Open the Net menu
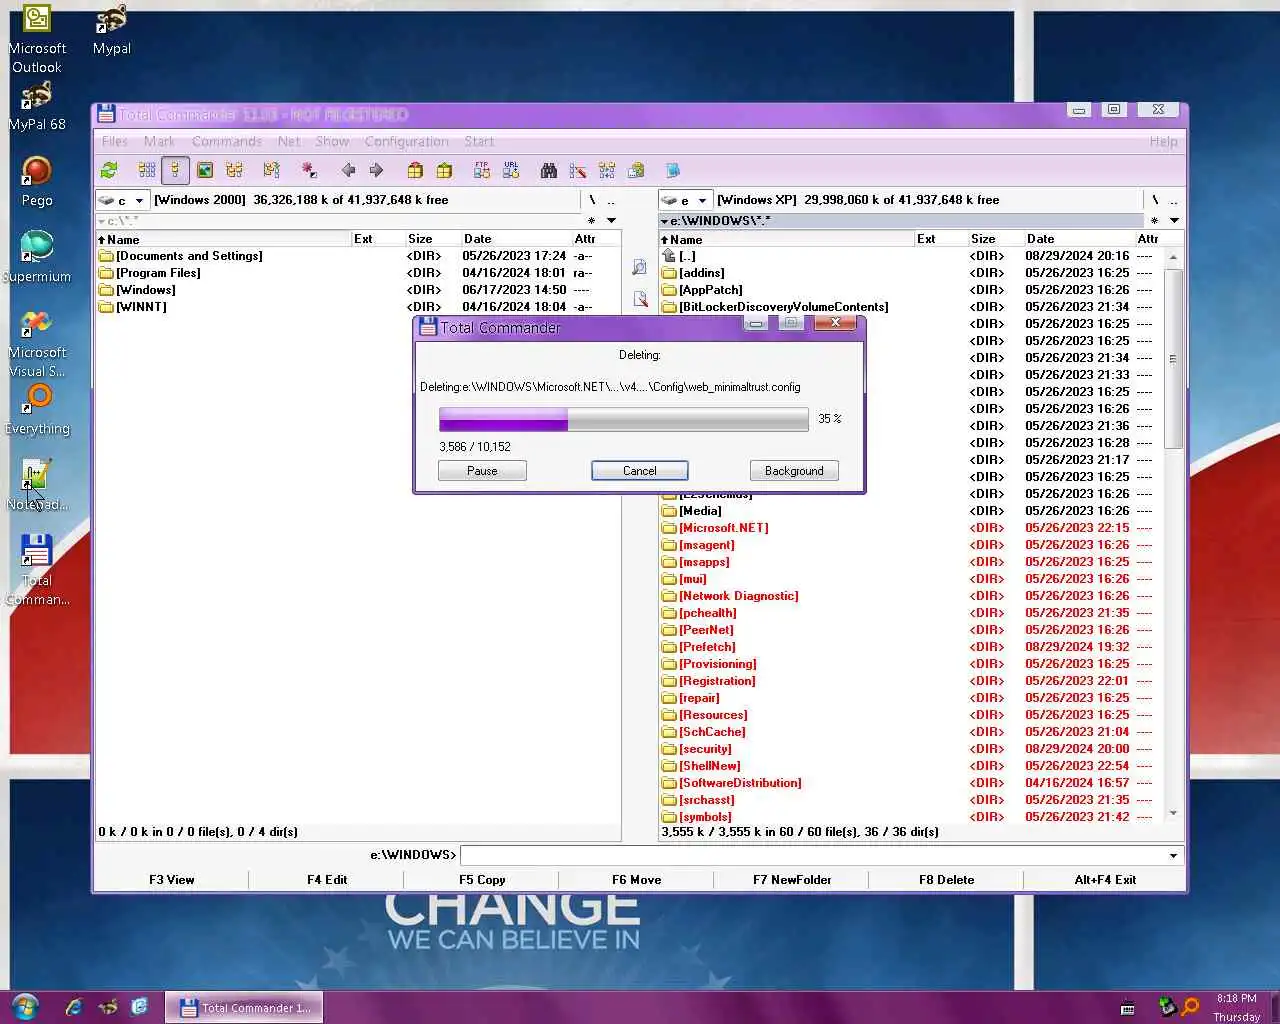 click(289, 142)
